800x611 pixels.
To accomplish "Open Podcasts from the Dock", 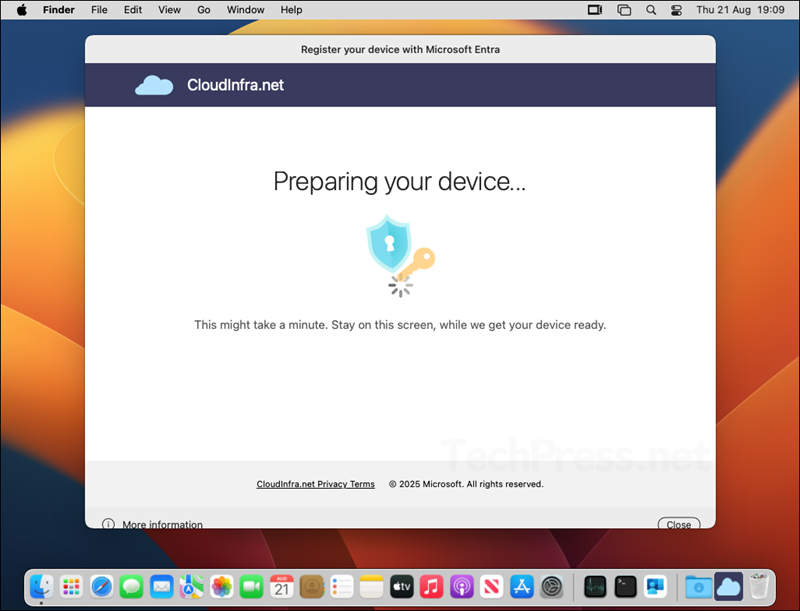I will pos(462,587).
